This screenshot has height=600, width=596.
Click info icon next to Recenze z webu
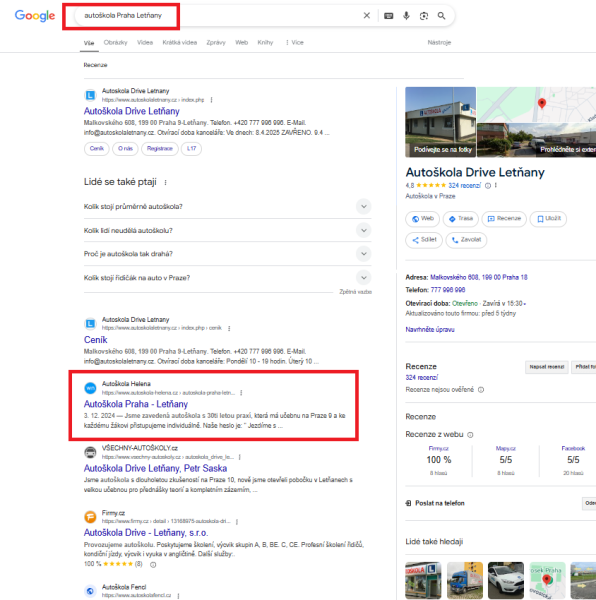tap(470, 435)
